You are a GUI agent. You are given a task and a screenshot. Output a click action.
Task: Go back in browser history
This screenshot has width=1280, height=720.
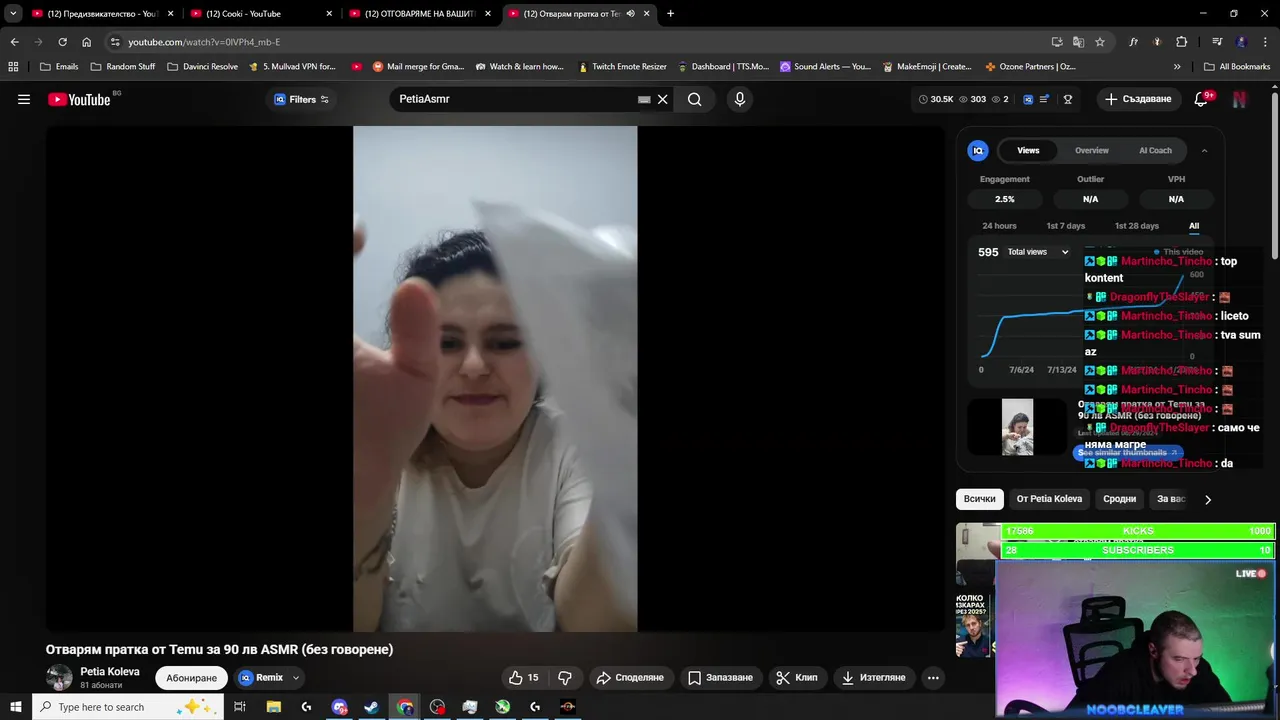pos(14,42)
